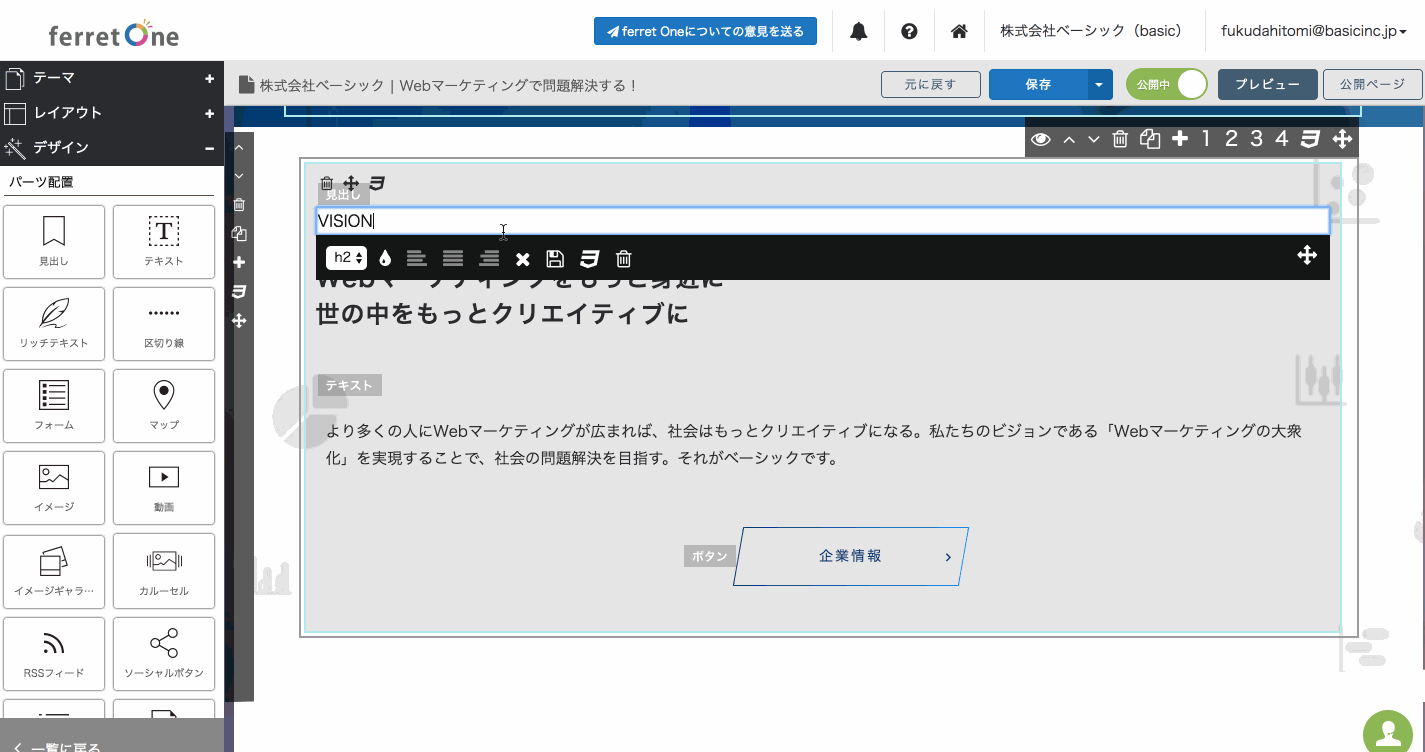Open the help question mark icon
Viewport: 1425px width, 752px height.
[x=909, y=31]
